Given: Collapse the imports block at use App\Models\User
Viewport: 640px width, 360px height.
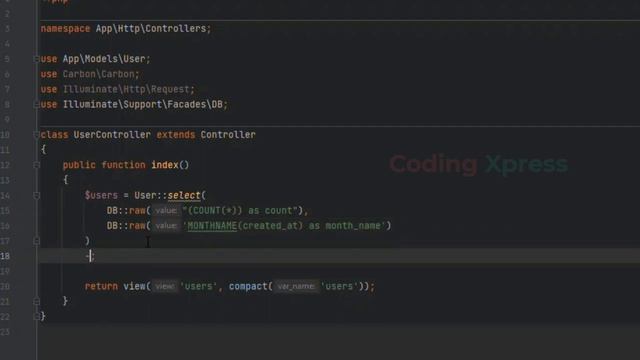Looking at the screenshot, I should pos(36,59).
